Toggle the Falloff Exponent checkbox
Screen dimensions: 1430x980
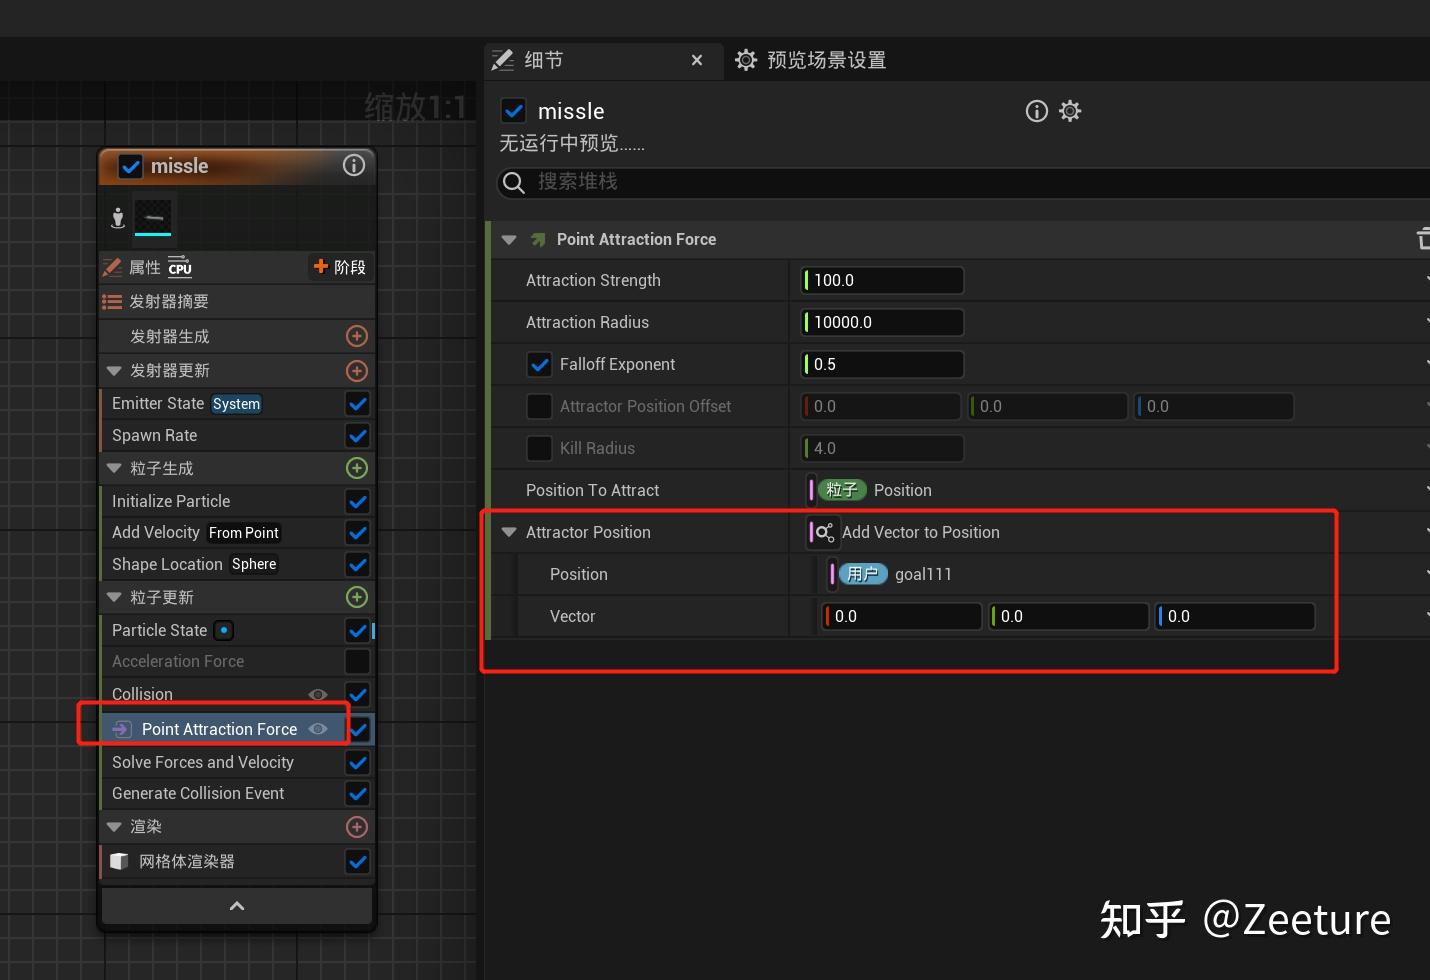tap(540, 364)
